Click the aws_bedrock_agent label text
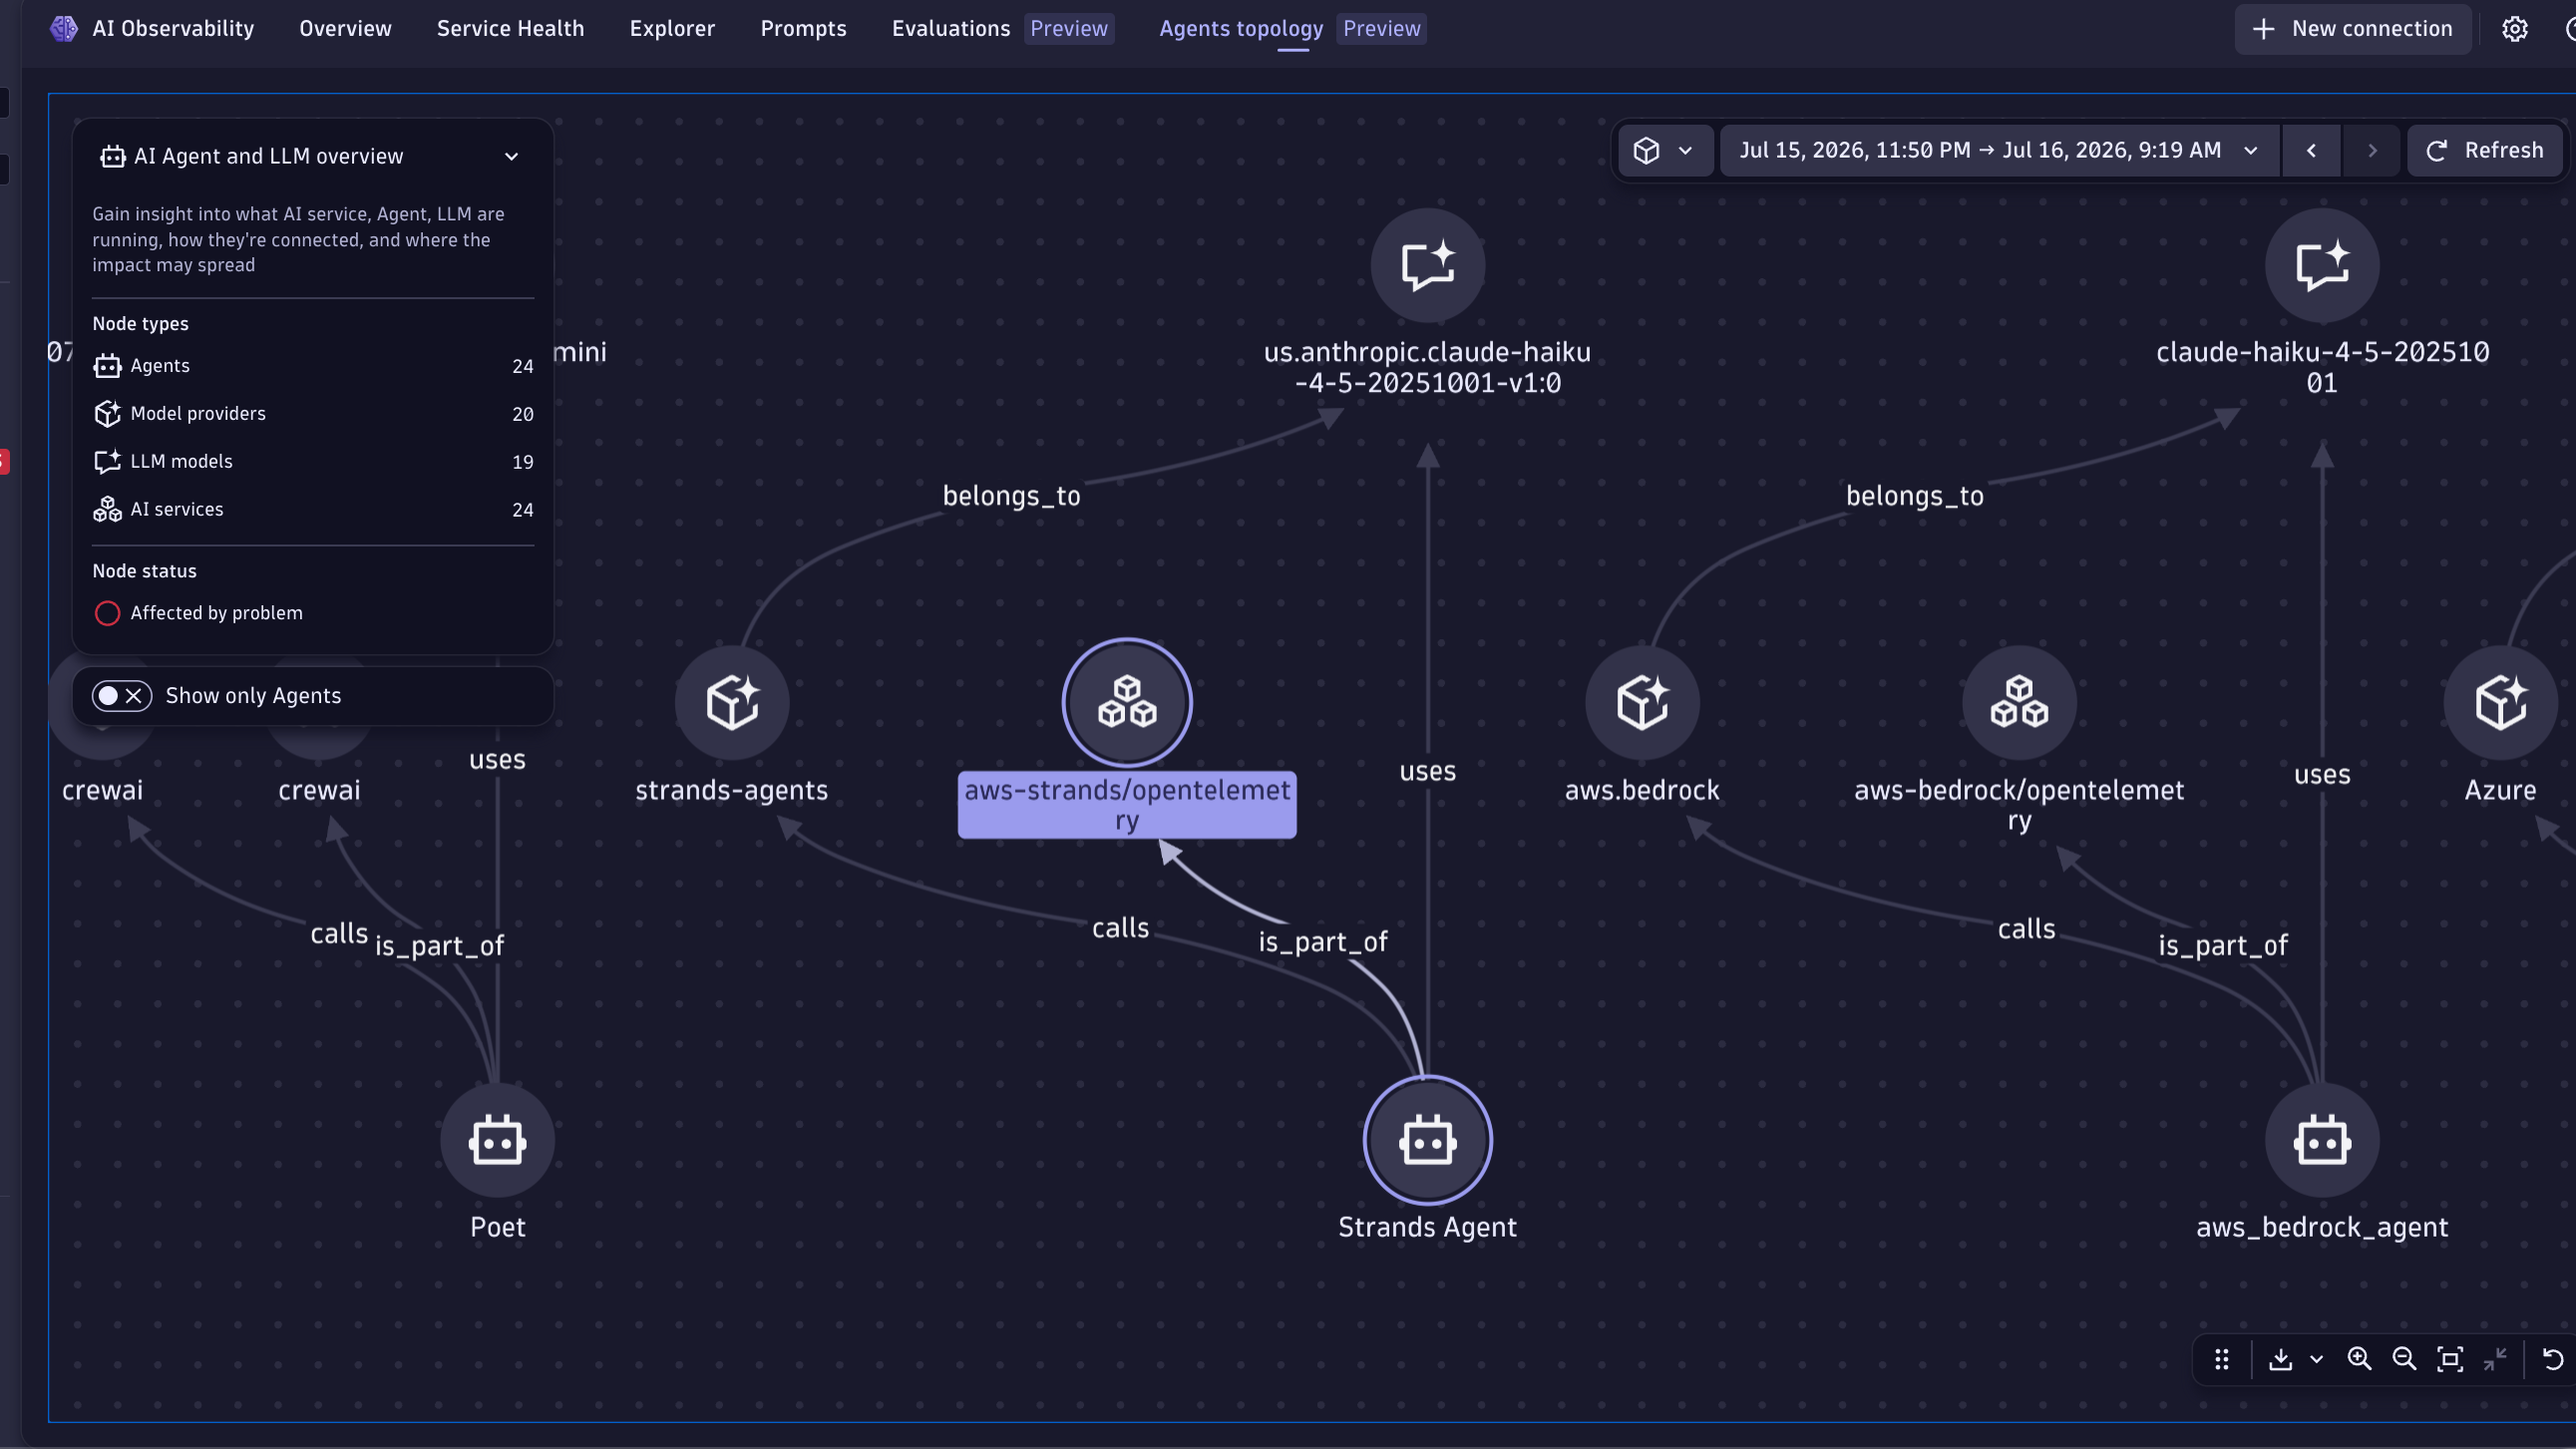2576x1449 pixels. click(2321, 1228)
